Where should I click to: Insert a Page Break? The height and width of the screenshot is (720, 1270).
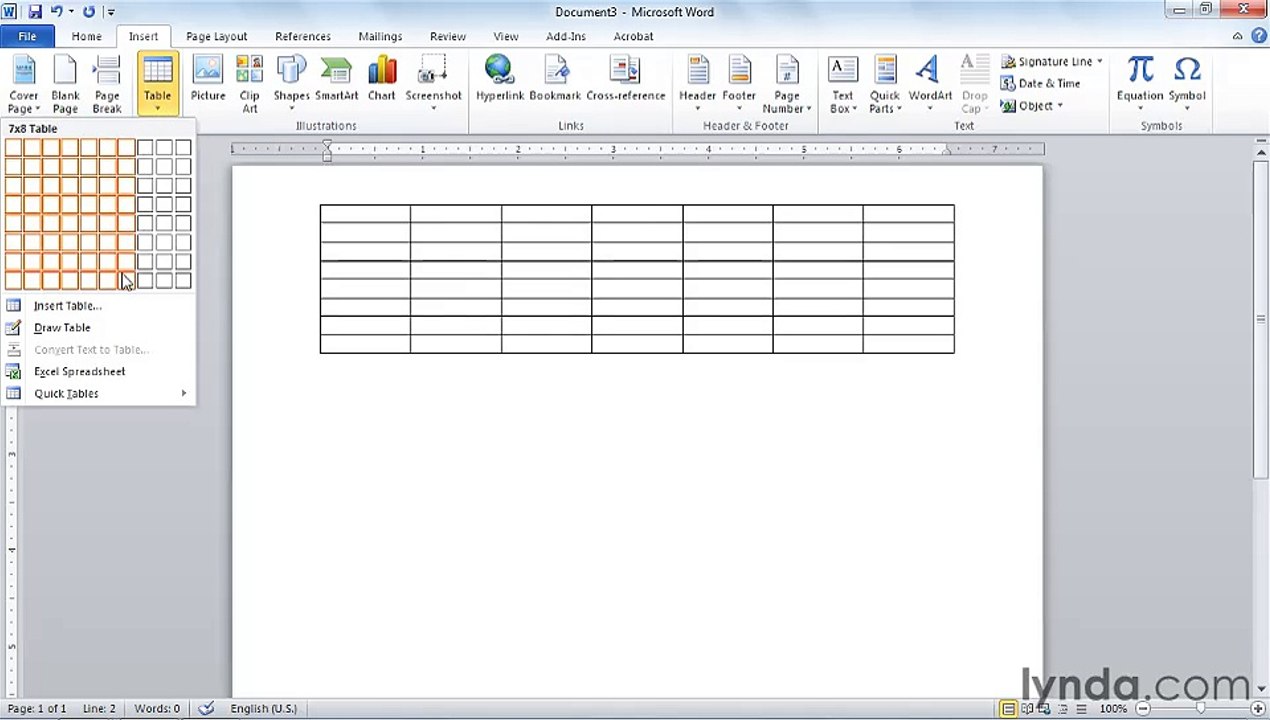tap(107, 85)
